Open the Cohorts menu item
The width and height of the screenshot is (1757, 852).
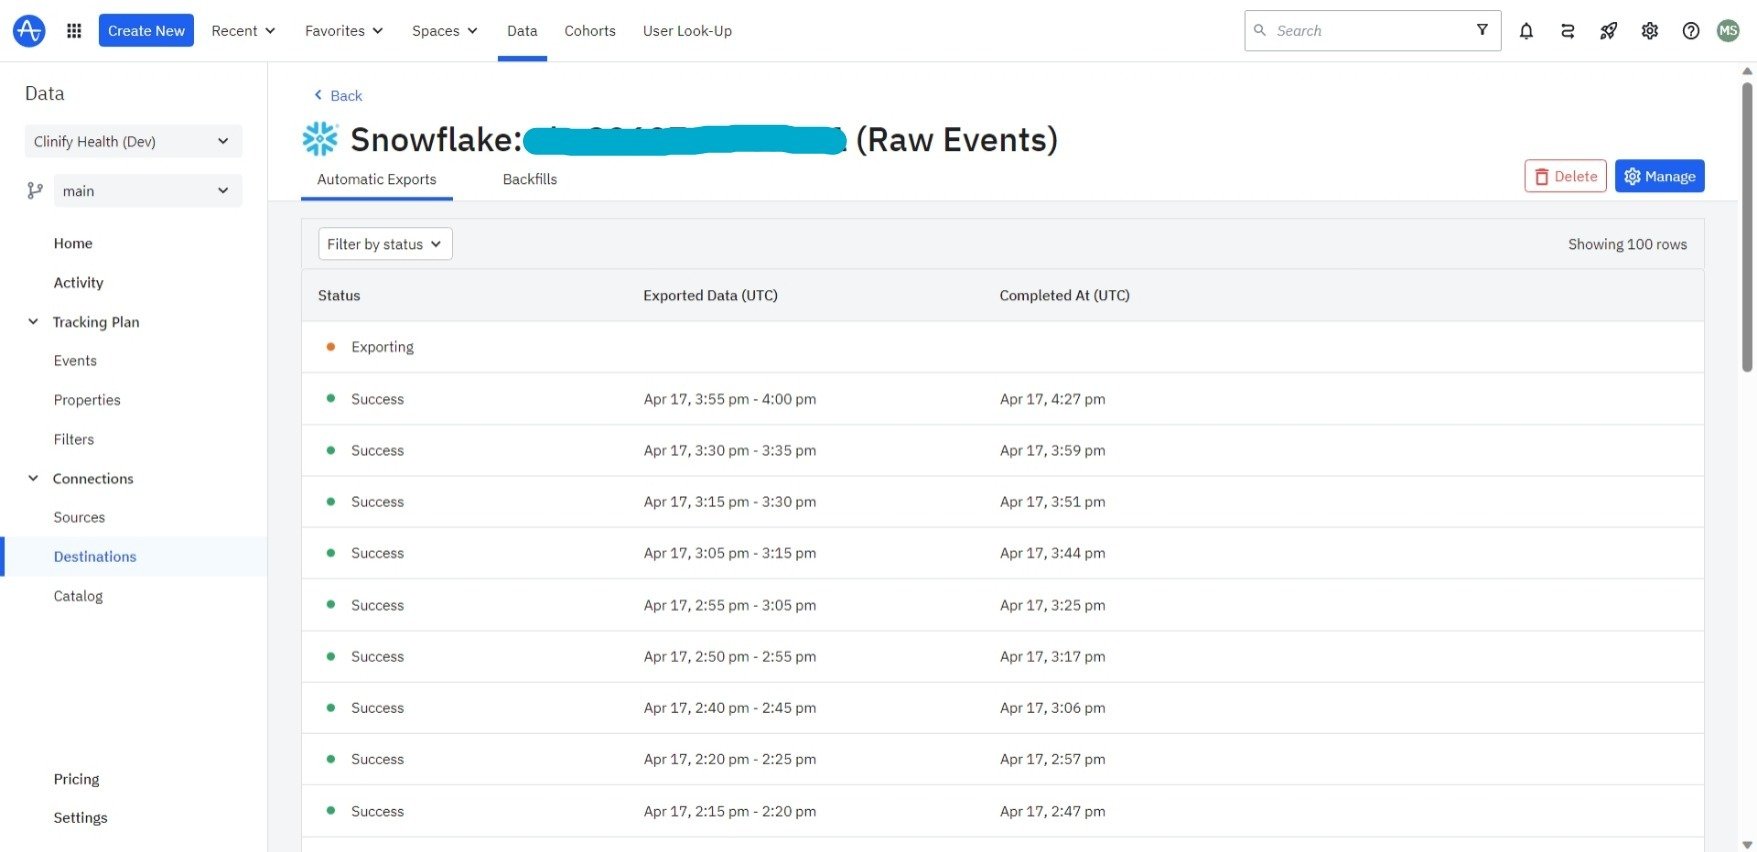[x=590, y=31]
